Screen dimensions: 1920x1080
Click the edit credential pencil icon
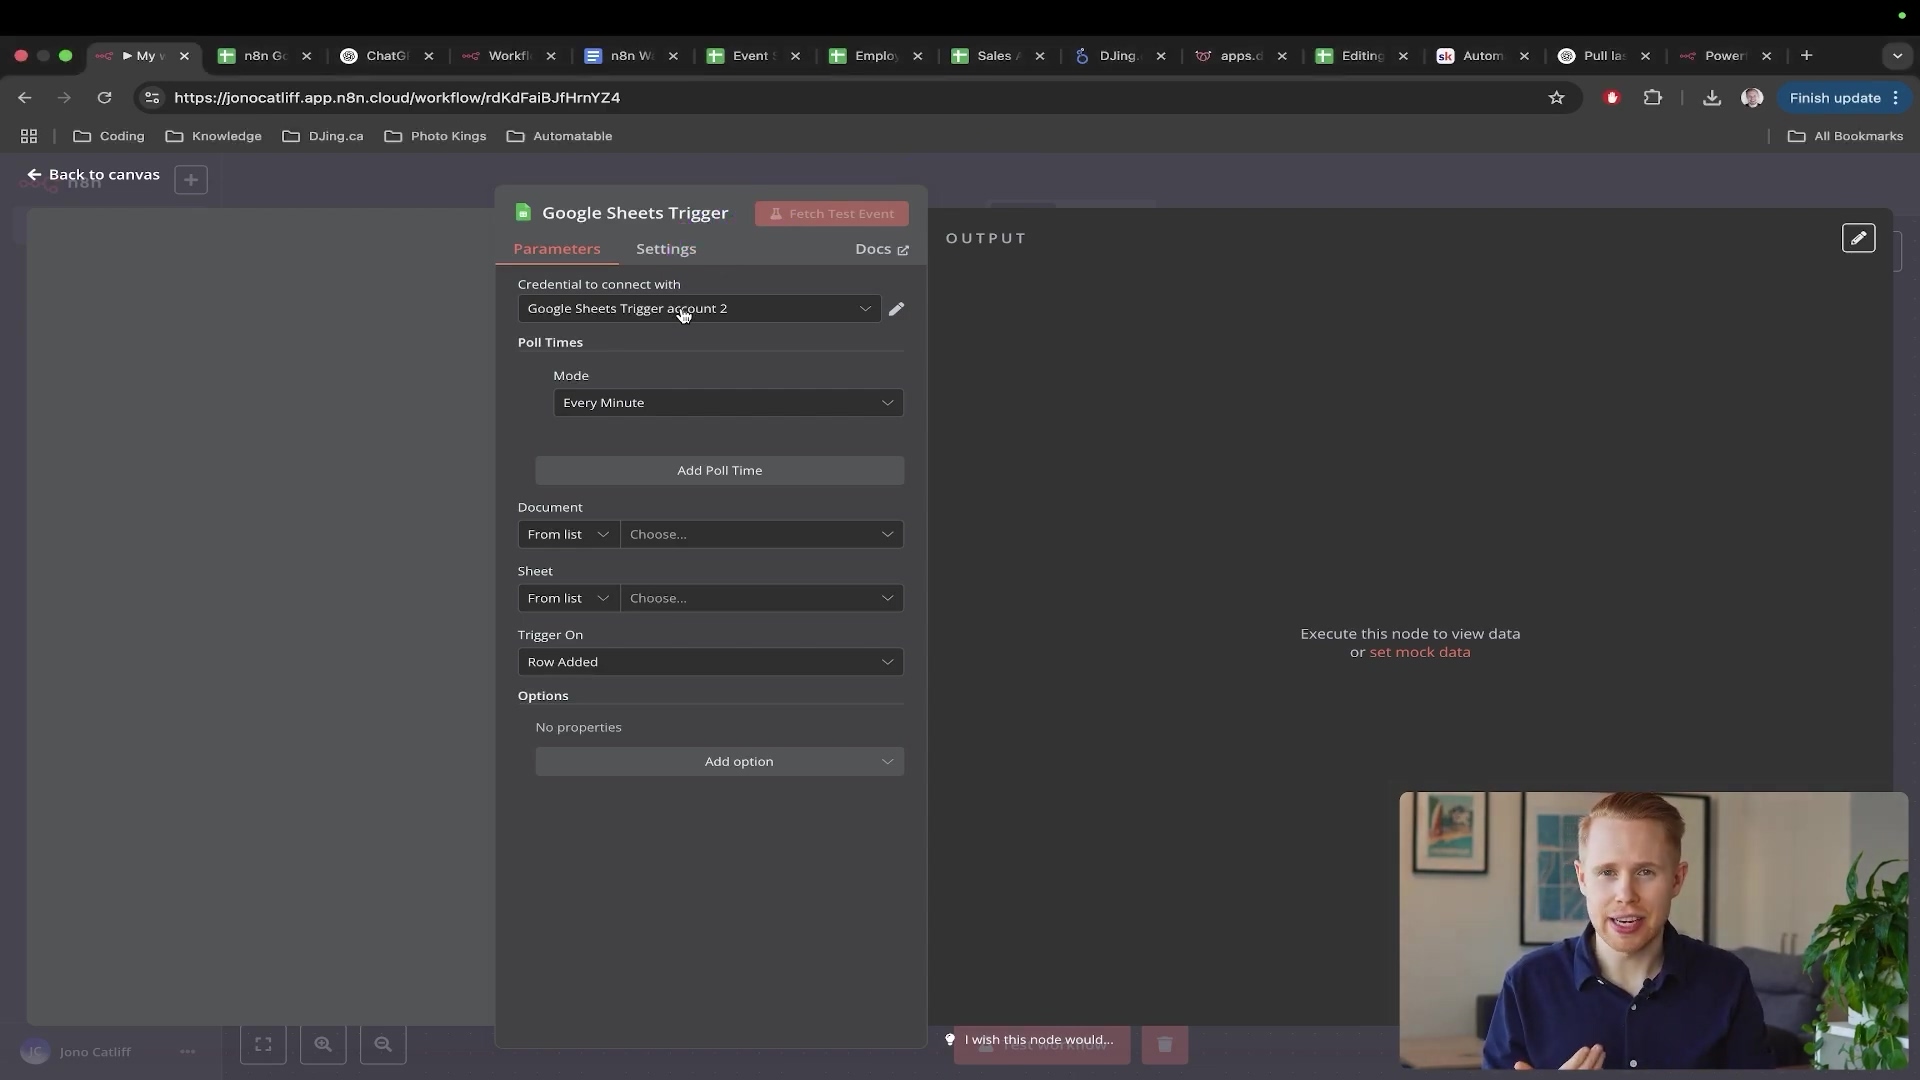(896, 309)
